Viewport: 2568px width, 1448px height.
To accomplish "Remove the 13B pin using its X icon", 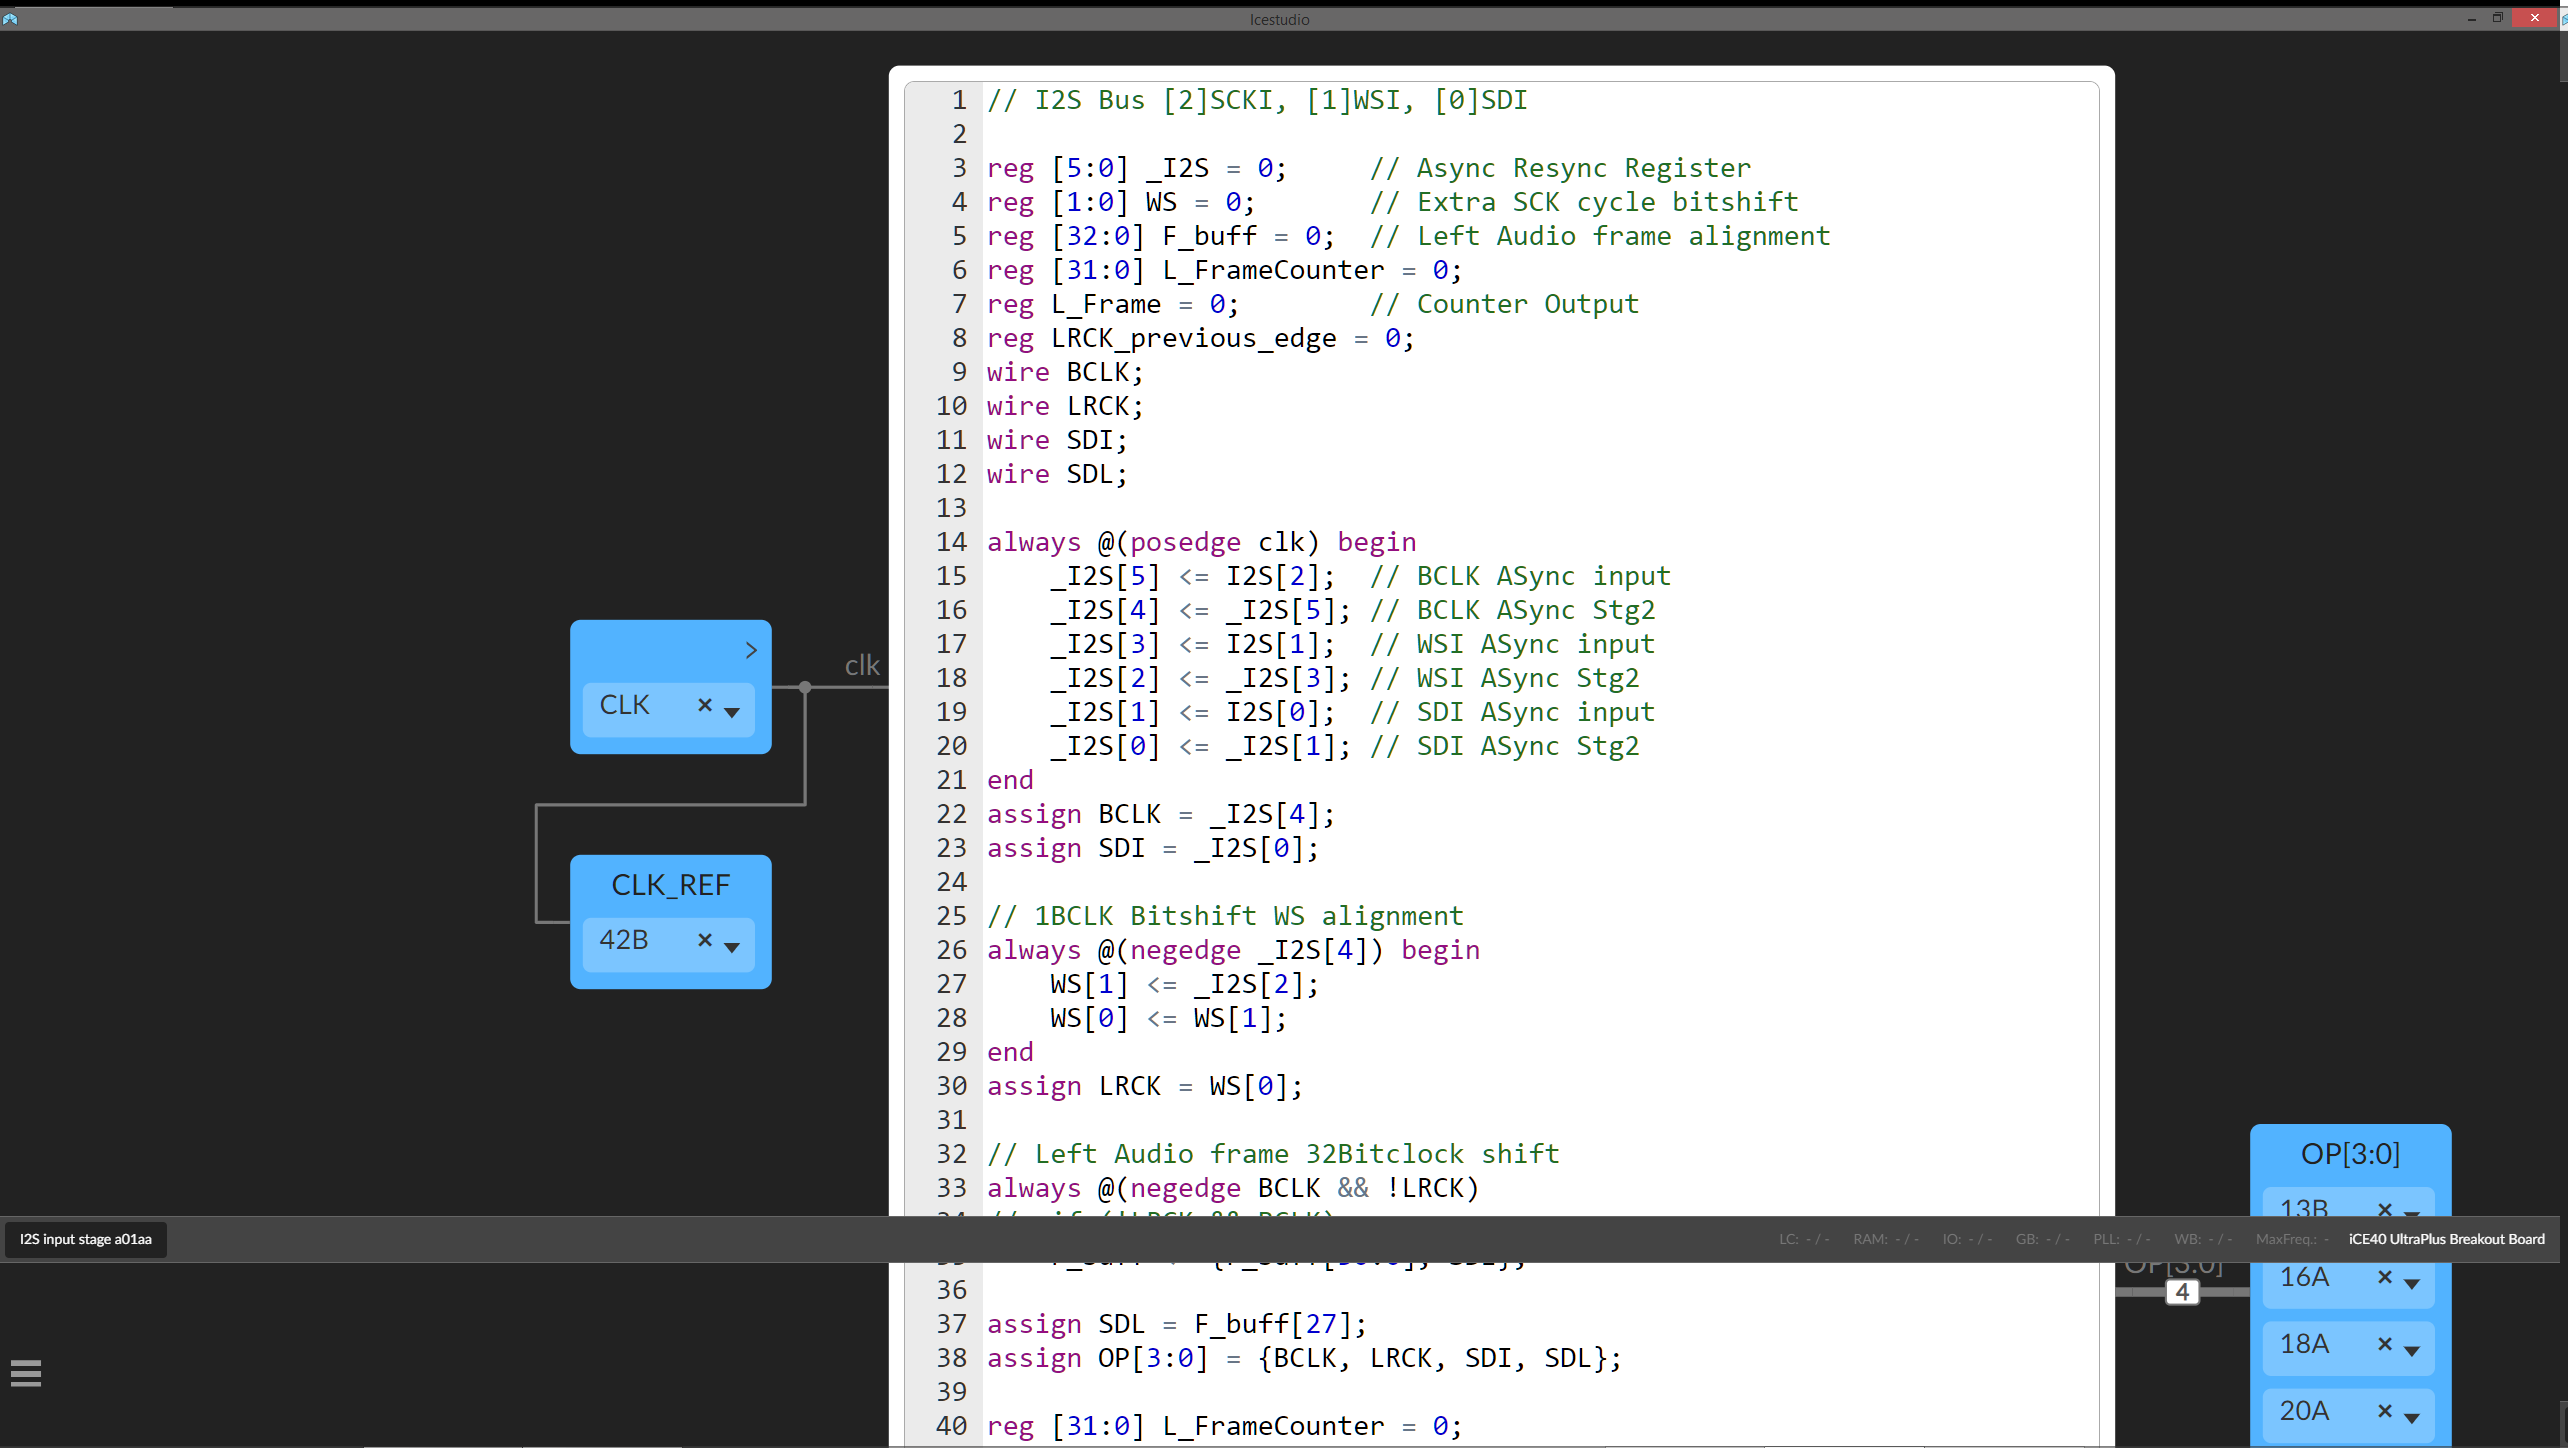I will point(2384,1210).
